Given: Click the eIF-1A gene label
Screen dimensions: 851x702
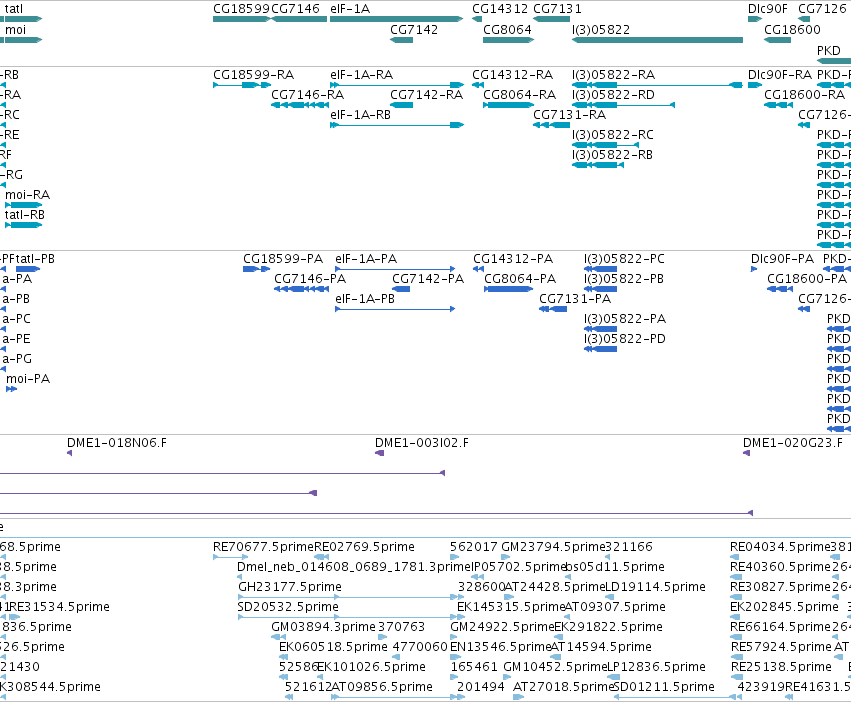Looking at the screenshot, I should click(x=350, y=9).
